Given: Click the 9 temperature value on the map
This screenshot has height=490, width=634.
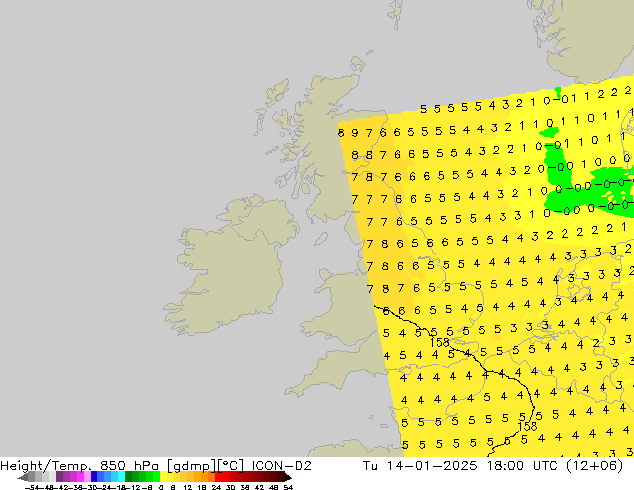Looking at the screenshot, I should pos(355,133).
